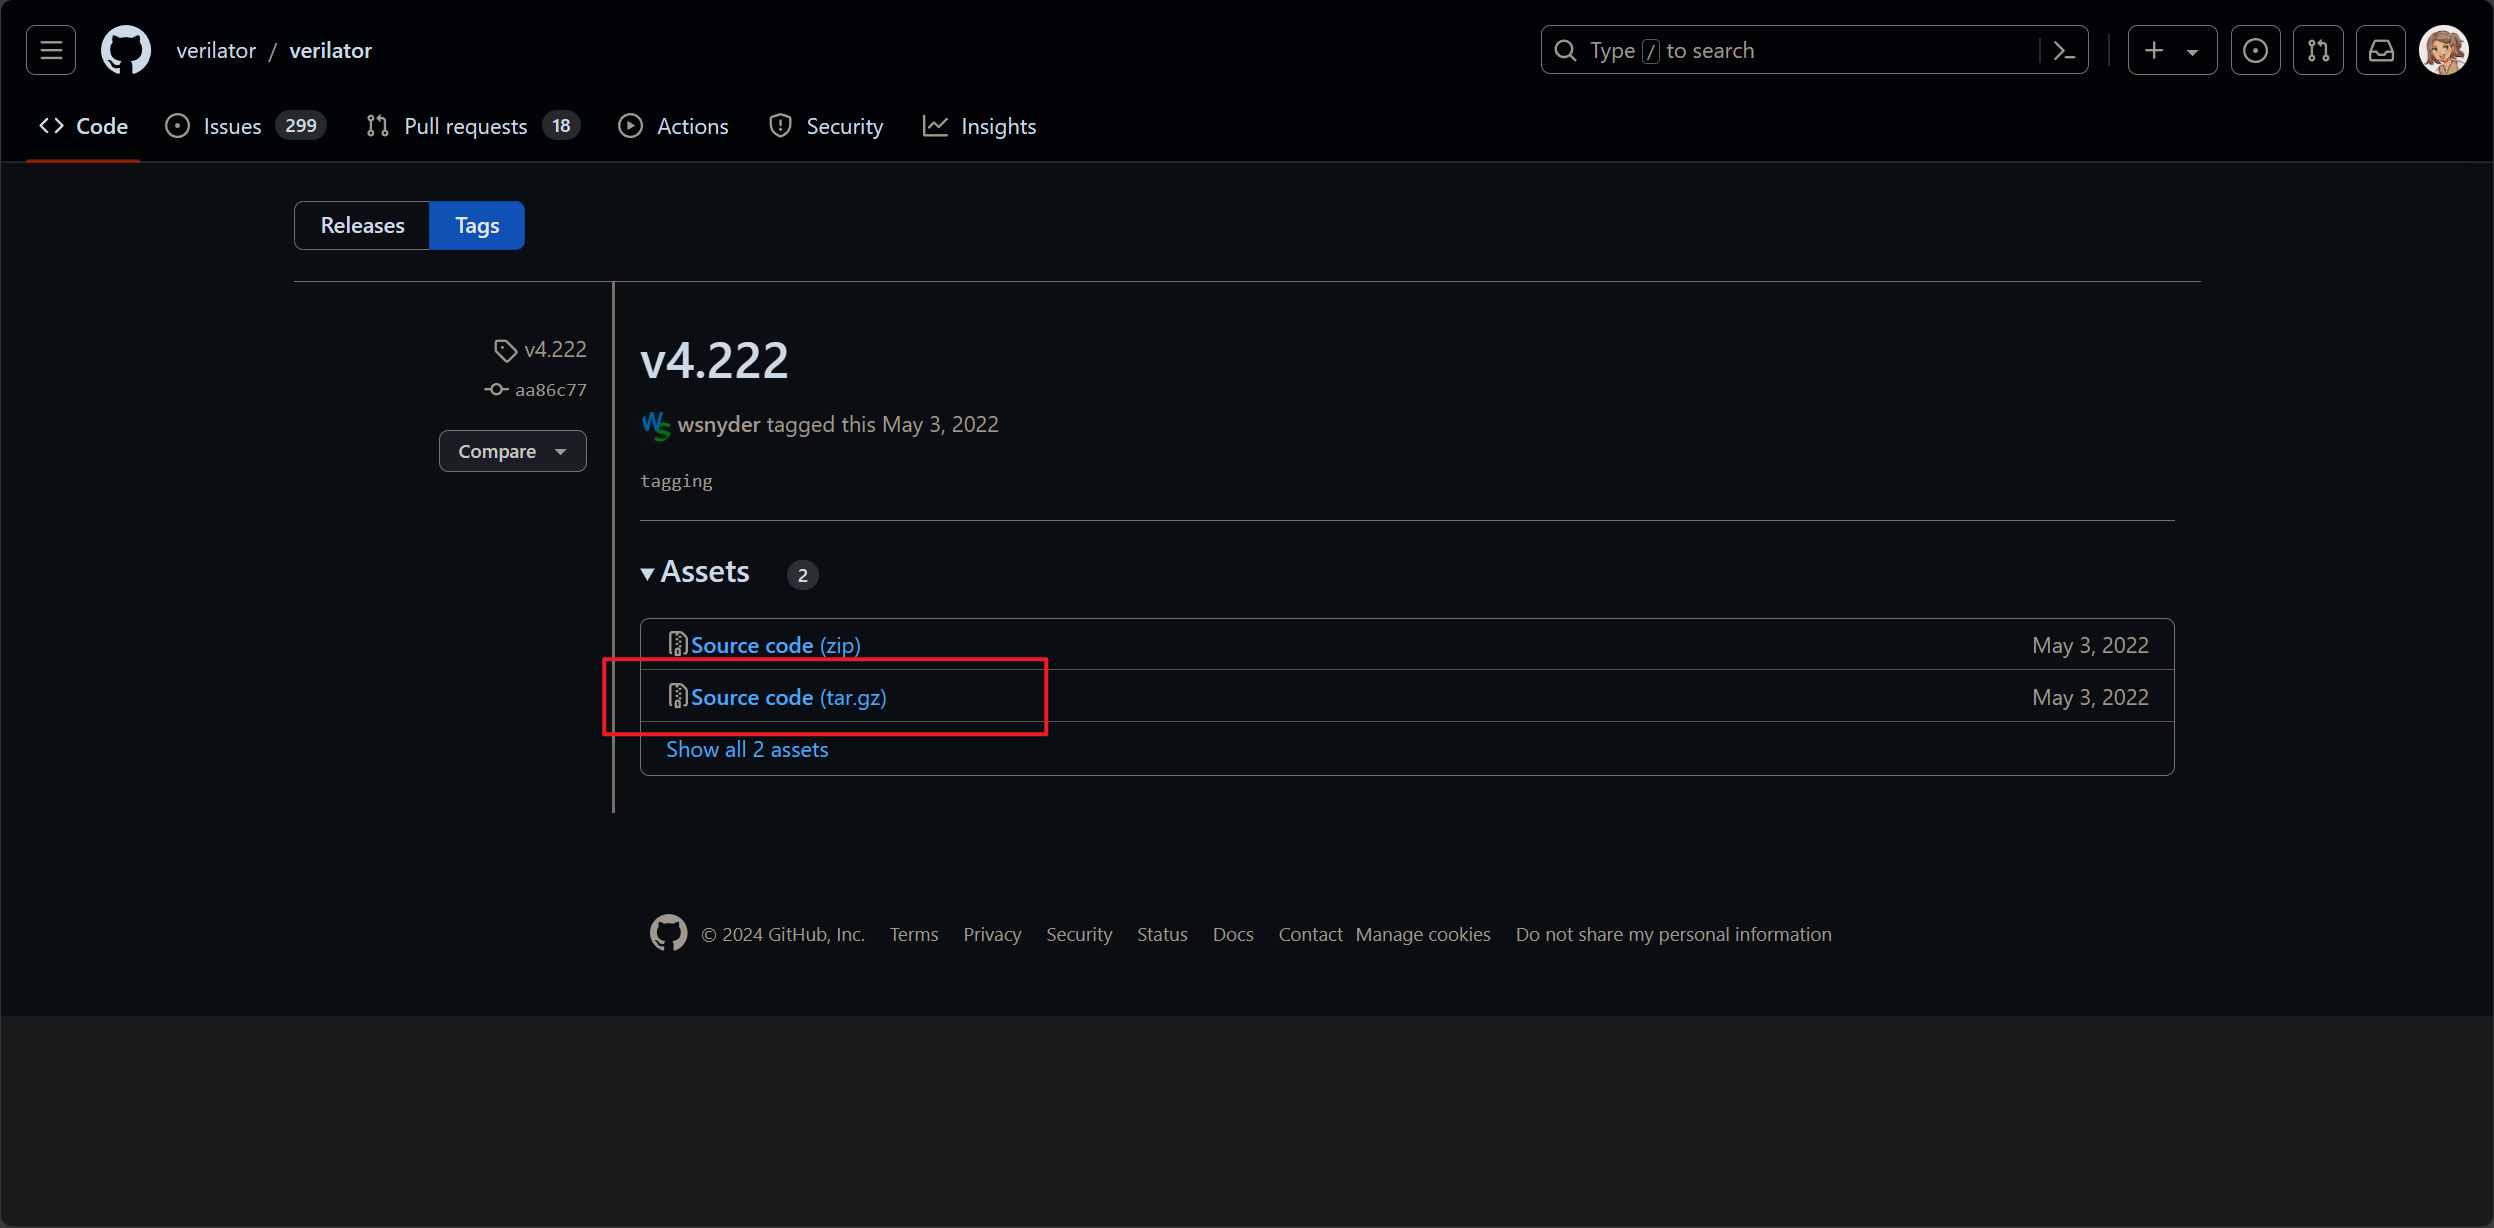This screenshot has height=1228, width=2494.
Task: Expand the Compare dropdown
Action: pos(513,451)
